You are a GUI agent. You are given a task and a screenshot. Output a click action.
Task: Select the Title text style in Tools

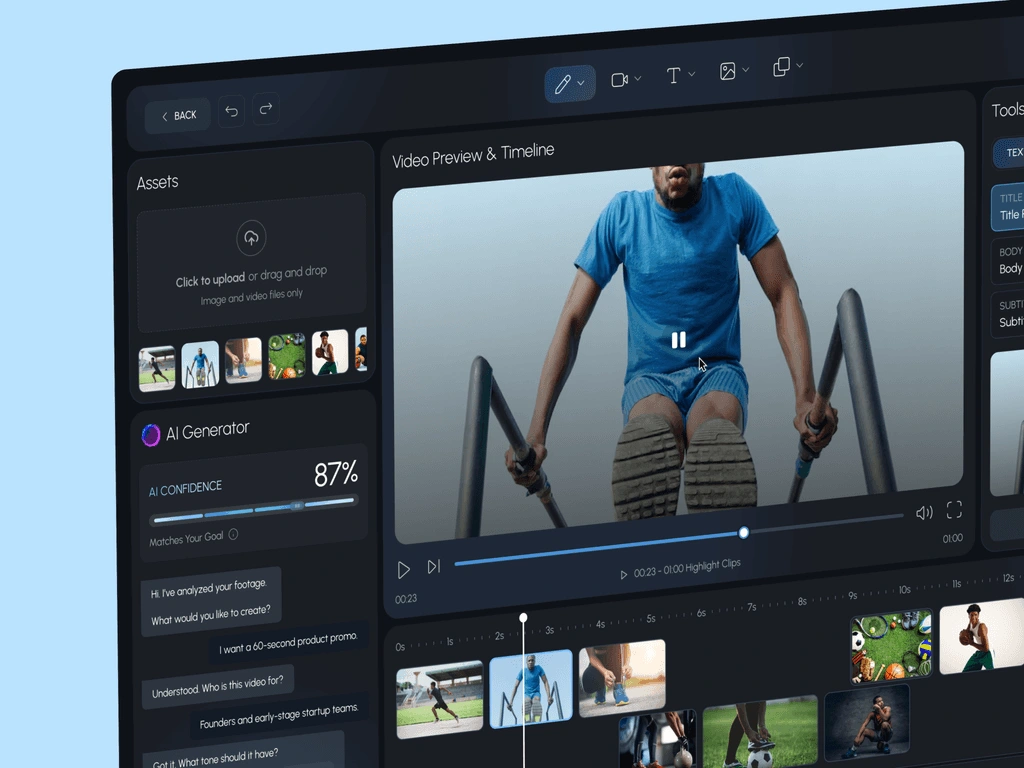click(1008, 207)
